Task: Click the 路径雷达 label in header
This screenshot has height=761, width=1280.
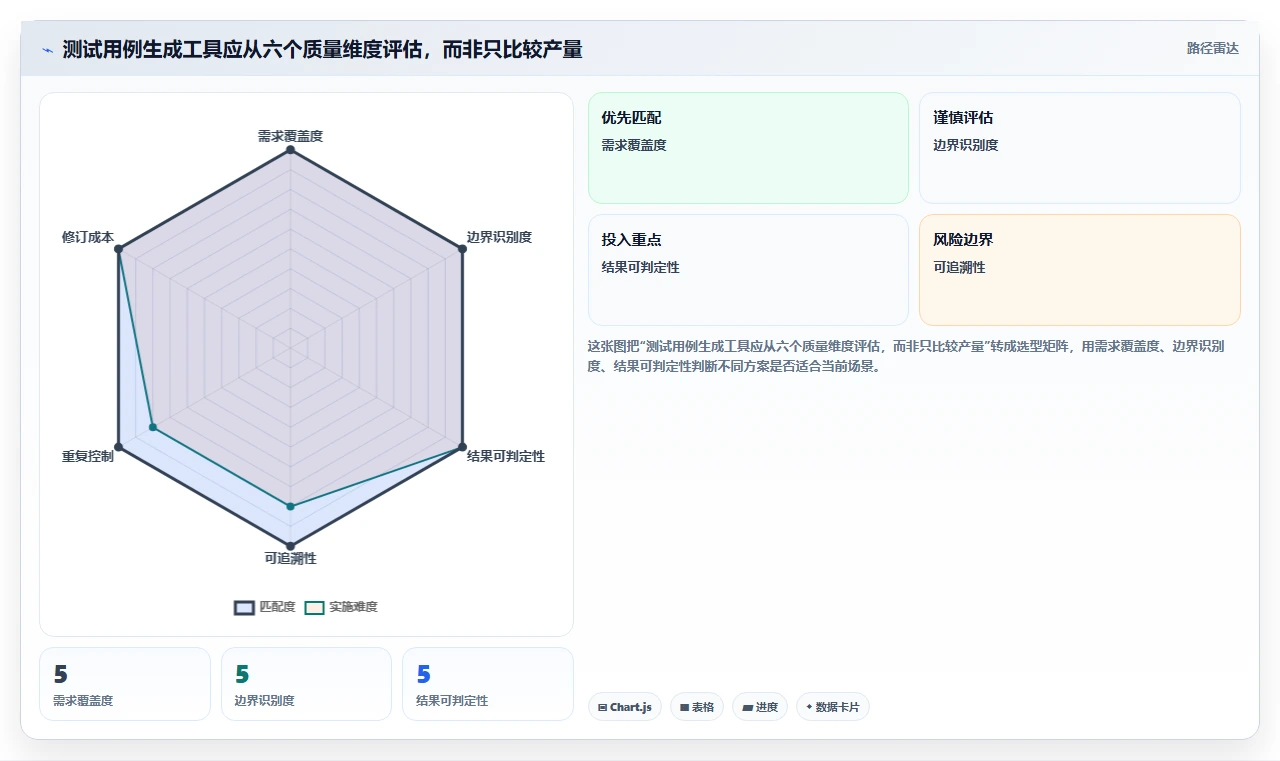Action: pyautogui.click(x=1212, y=48)
